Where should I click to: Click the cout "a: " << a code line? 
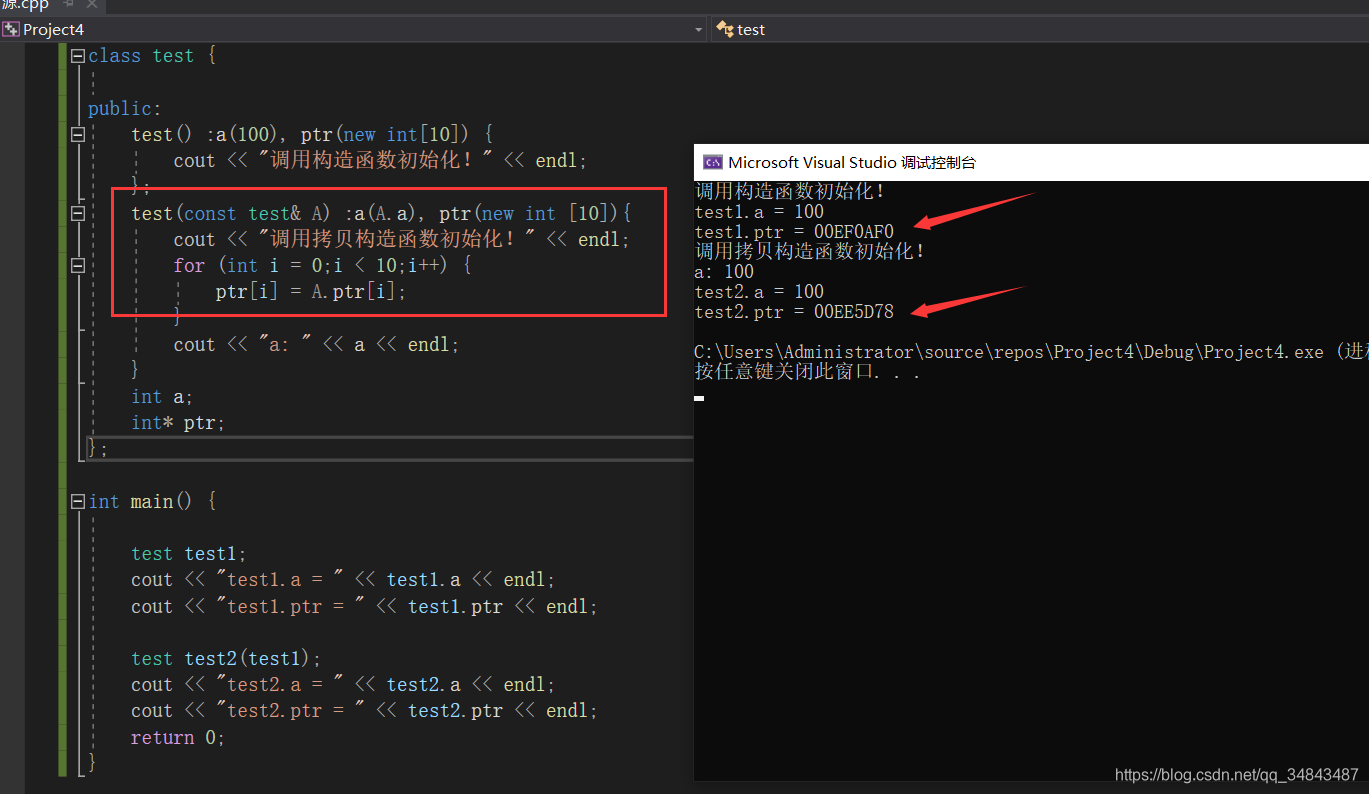click(x=316, y=344)
